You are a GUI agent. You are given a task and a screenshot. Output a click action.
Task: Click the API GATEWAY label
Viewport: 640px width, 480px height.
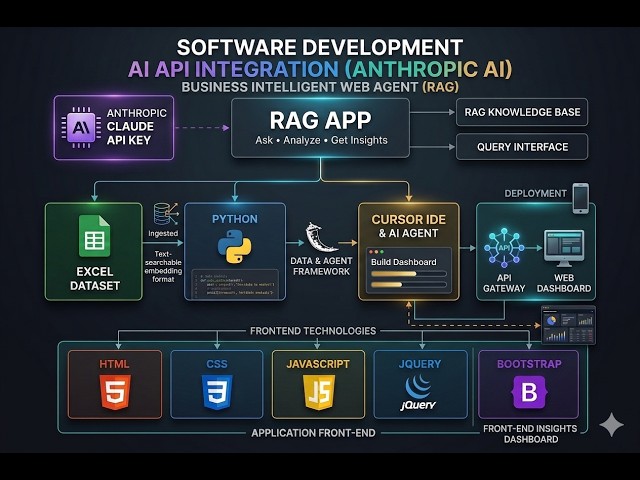pos(504,283)
